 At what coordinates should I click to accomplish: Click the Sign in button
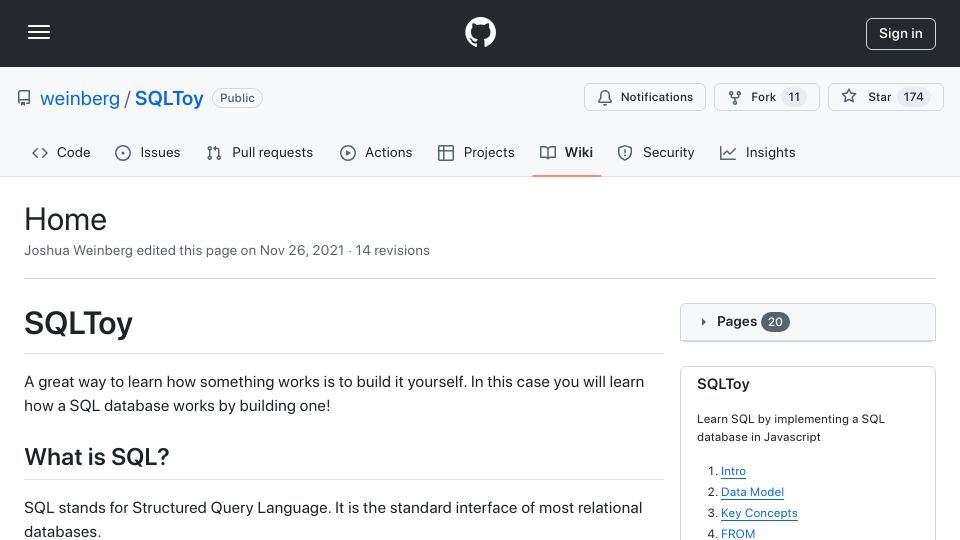point(900,34)
